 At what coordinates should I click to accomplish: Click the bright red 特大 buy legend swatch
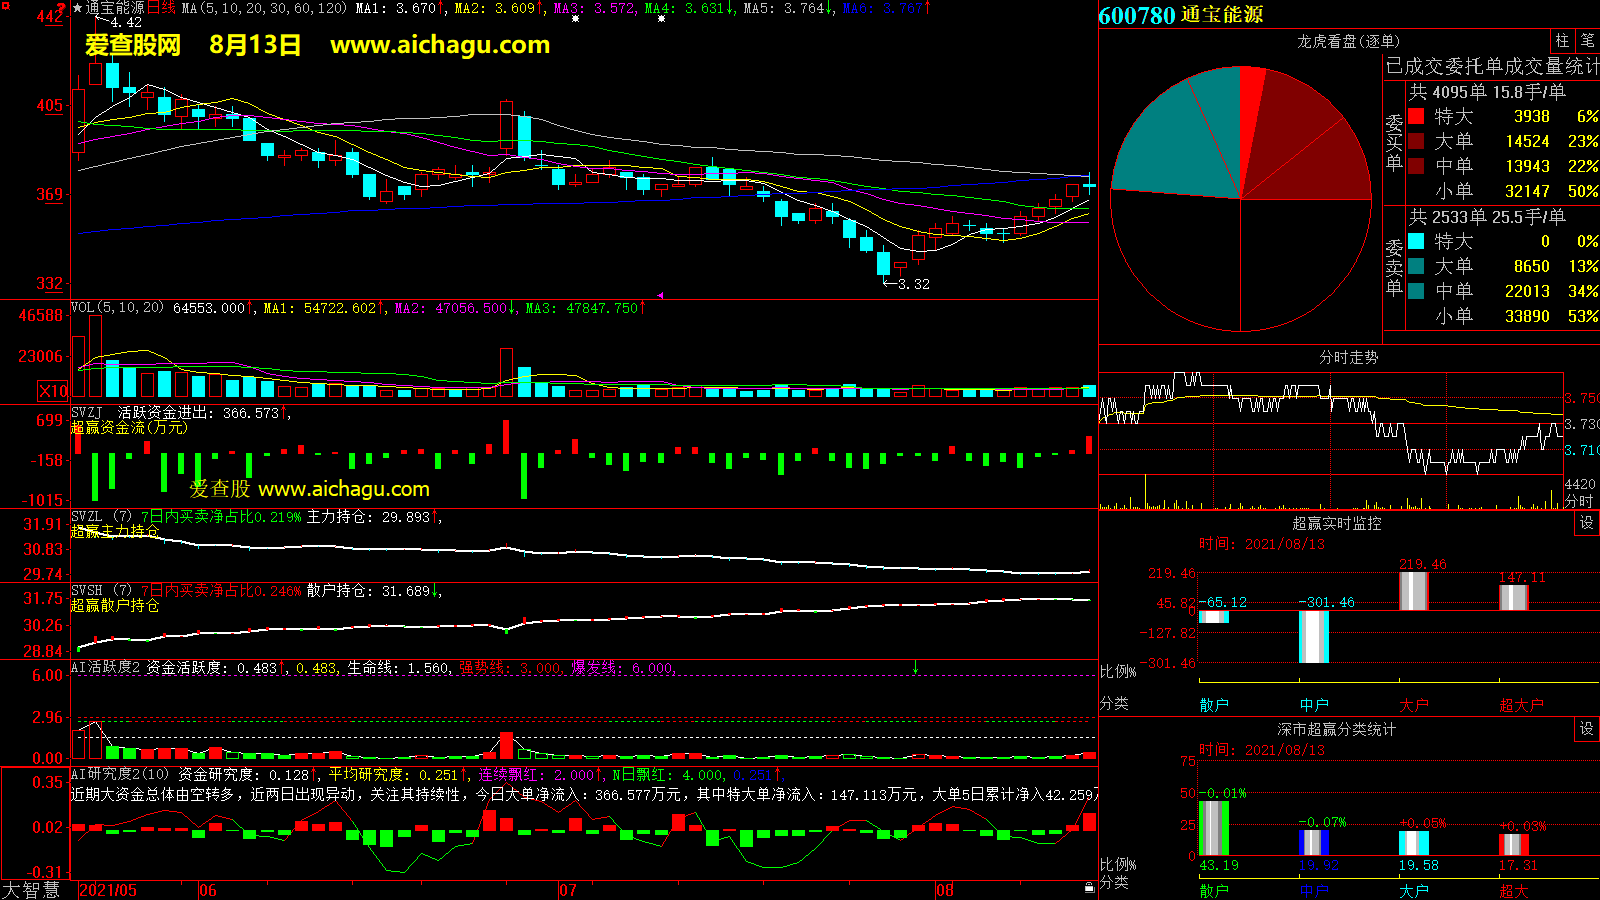[1416, 117]
